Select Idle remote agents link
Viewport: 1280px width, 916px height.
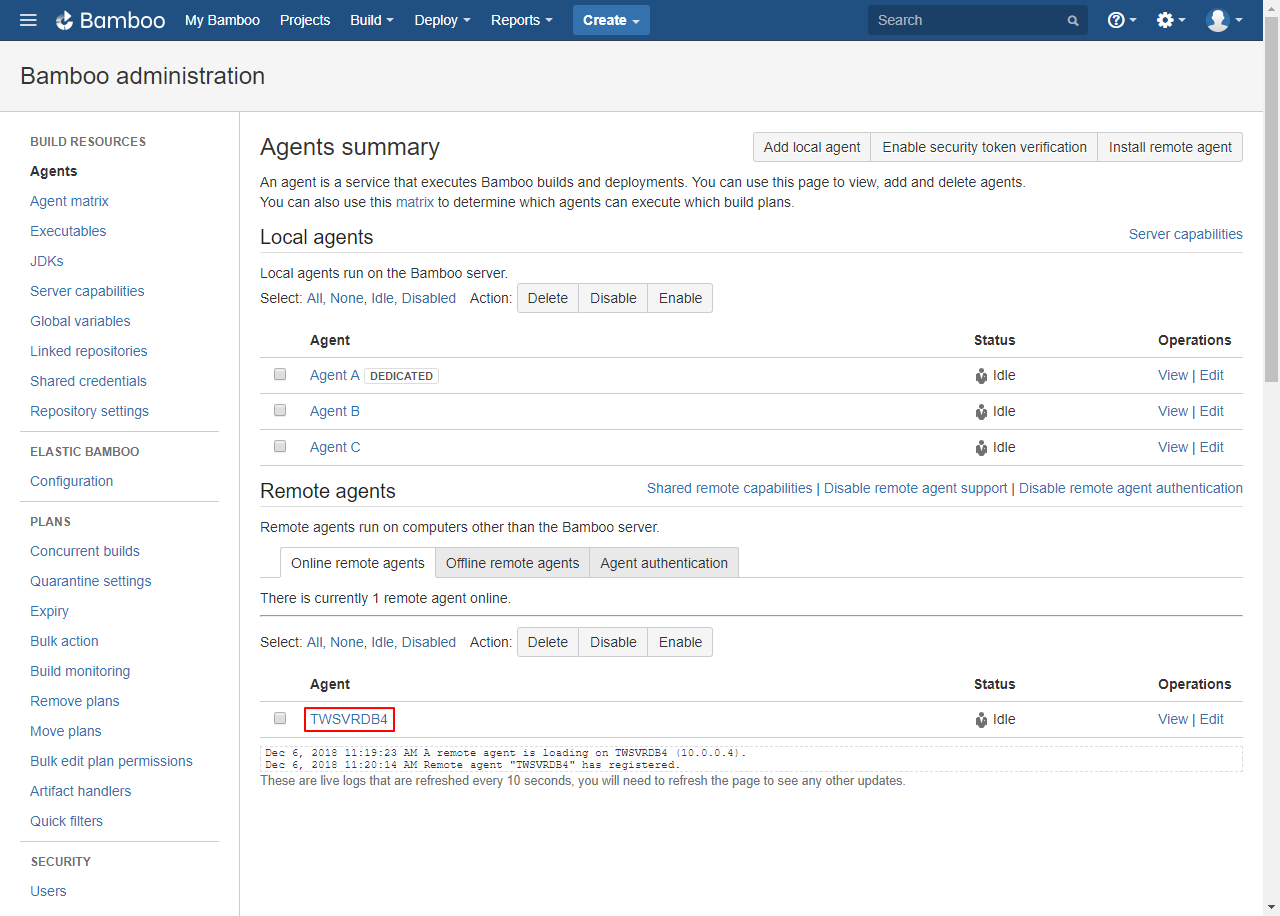[x=383, y=642]
